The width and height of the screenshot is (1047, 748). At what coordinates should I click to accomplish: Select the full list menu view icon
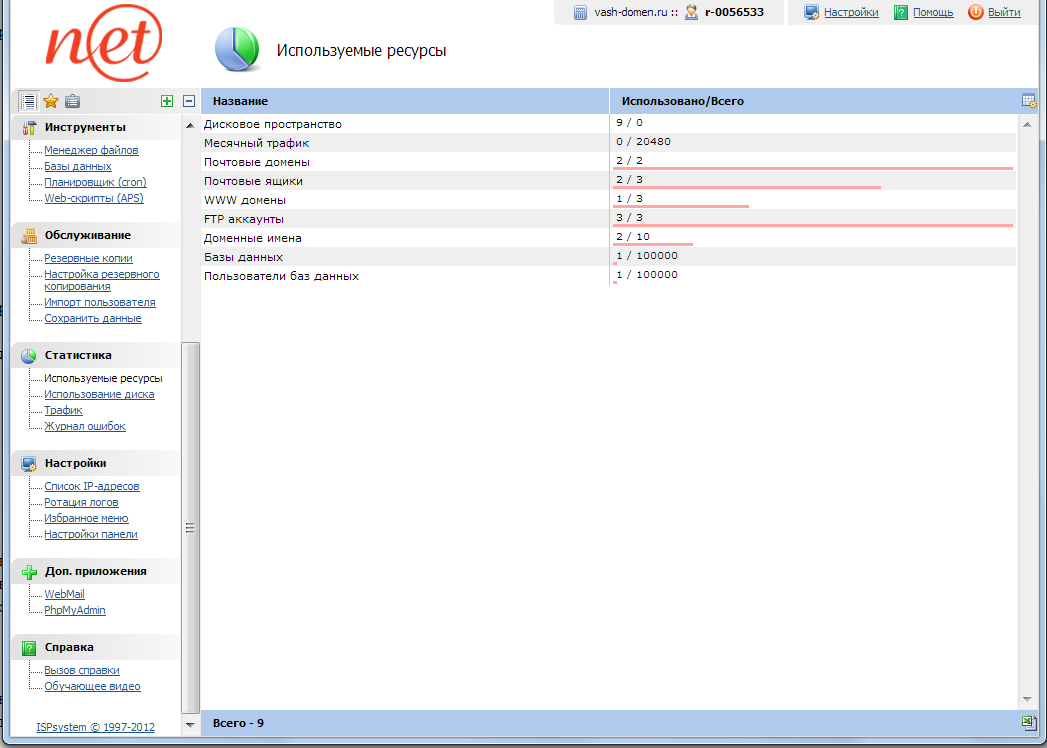28,100
